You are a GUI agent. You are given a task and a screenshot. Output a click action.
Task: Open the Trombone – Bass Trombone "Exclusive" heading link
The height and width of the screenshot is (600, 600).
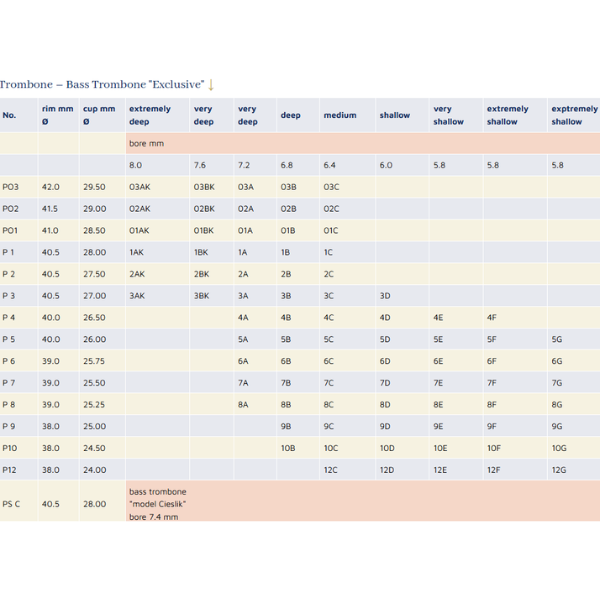(x=102, y=85)
